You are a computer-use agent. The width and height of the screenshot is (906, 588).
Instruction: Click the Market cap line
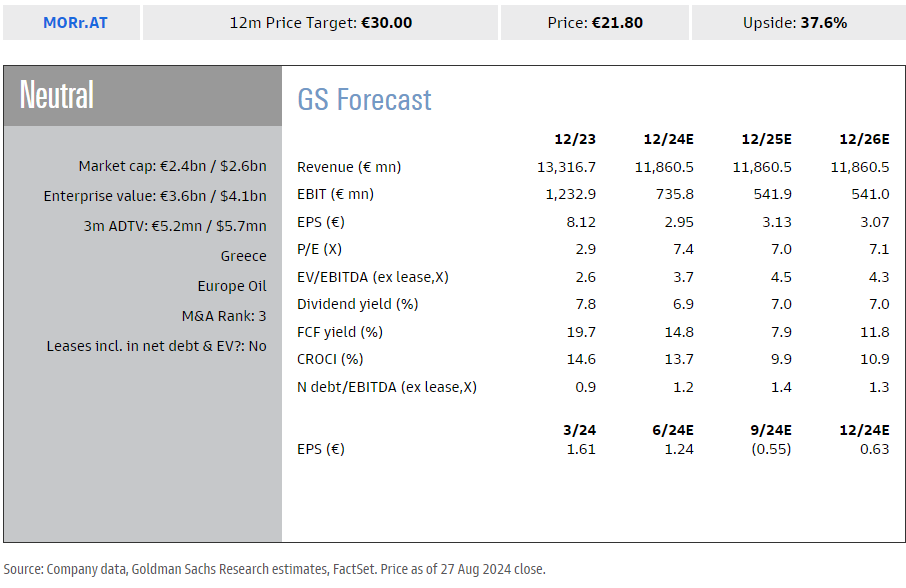pos(172,167)
